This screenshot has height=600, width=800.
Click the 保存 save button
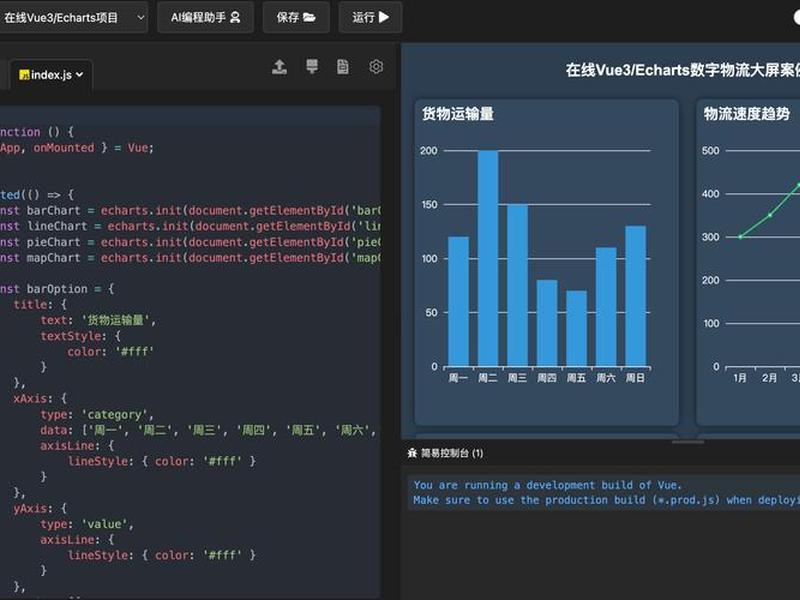[x=296, y=17]
